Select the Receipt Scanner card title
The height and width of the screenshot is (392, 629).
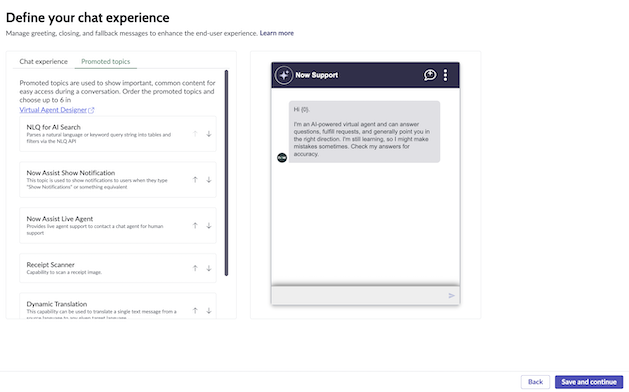[x=51, y=265]
